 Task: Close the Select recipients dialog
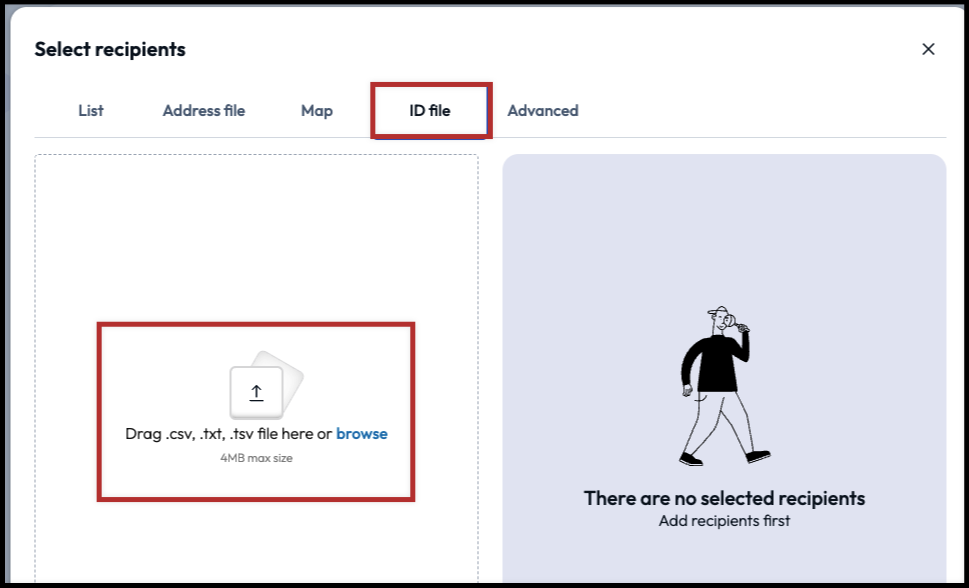click(928, 49)
